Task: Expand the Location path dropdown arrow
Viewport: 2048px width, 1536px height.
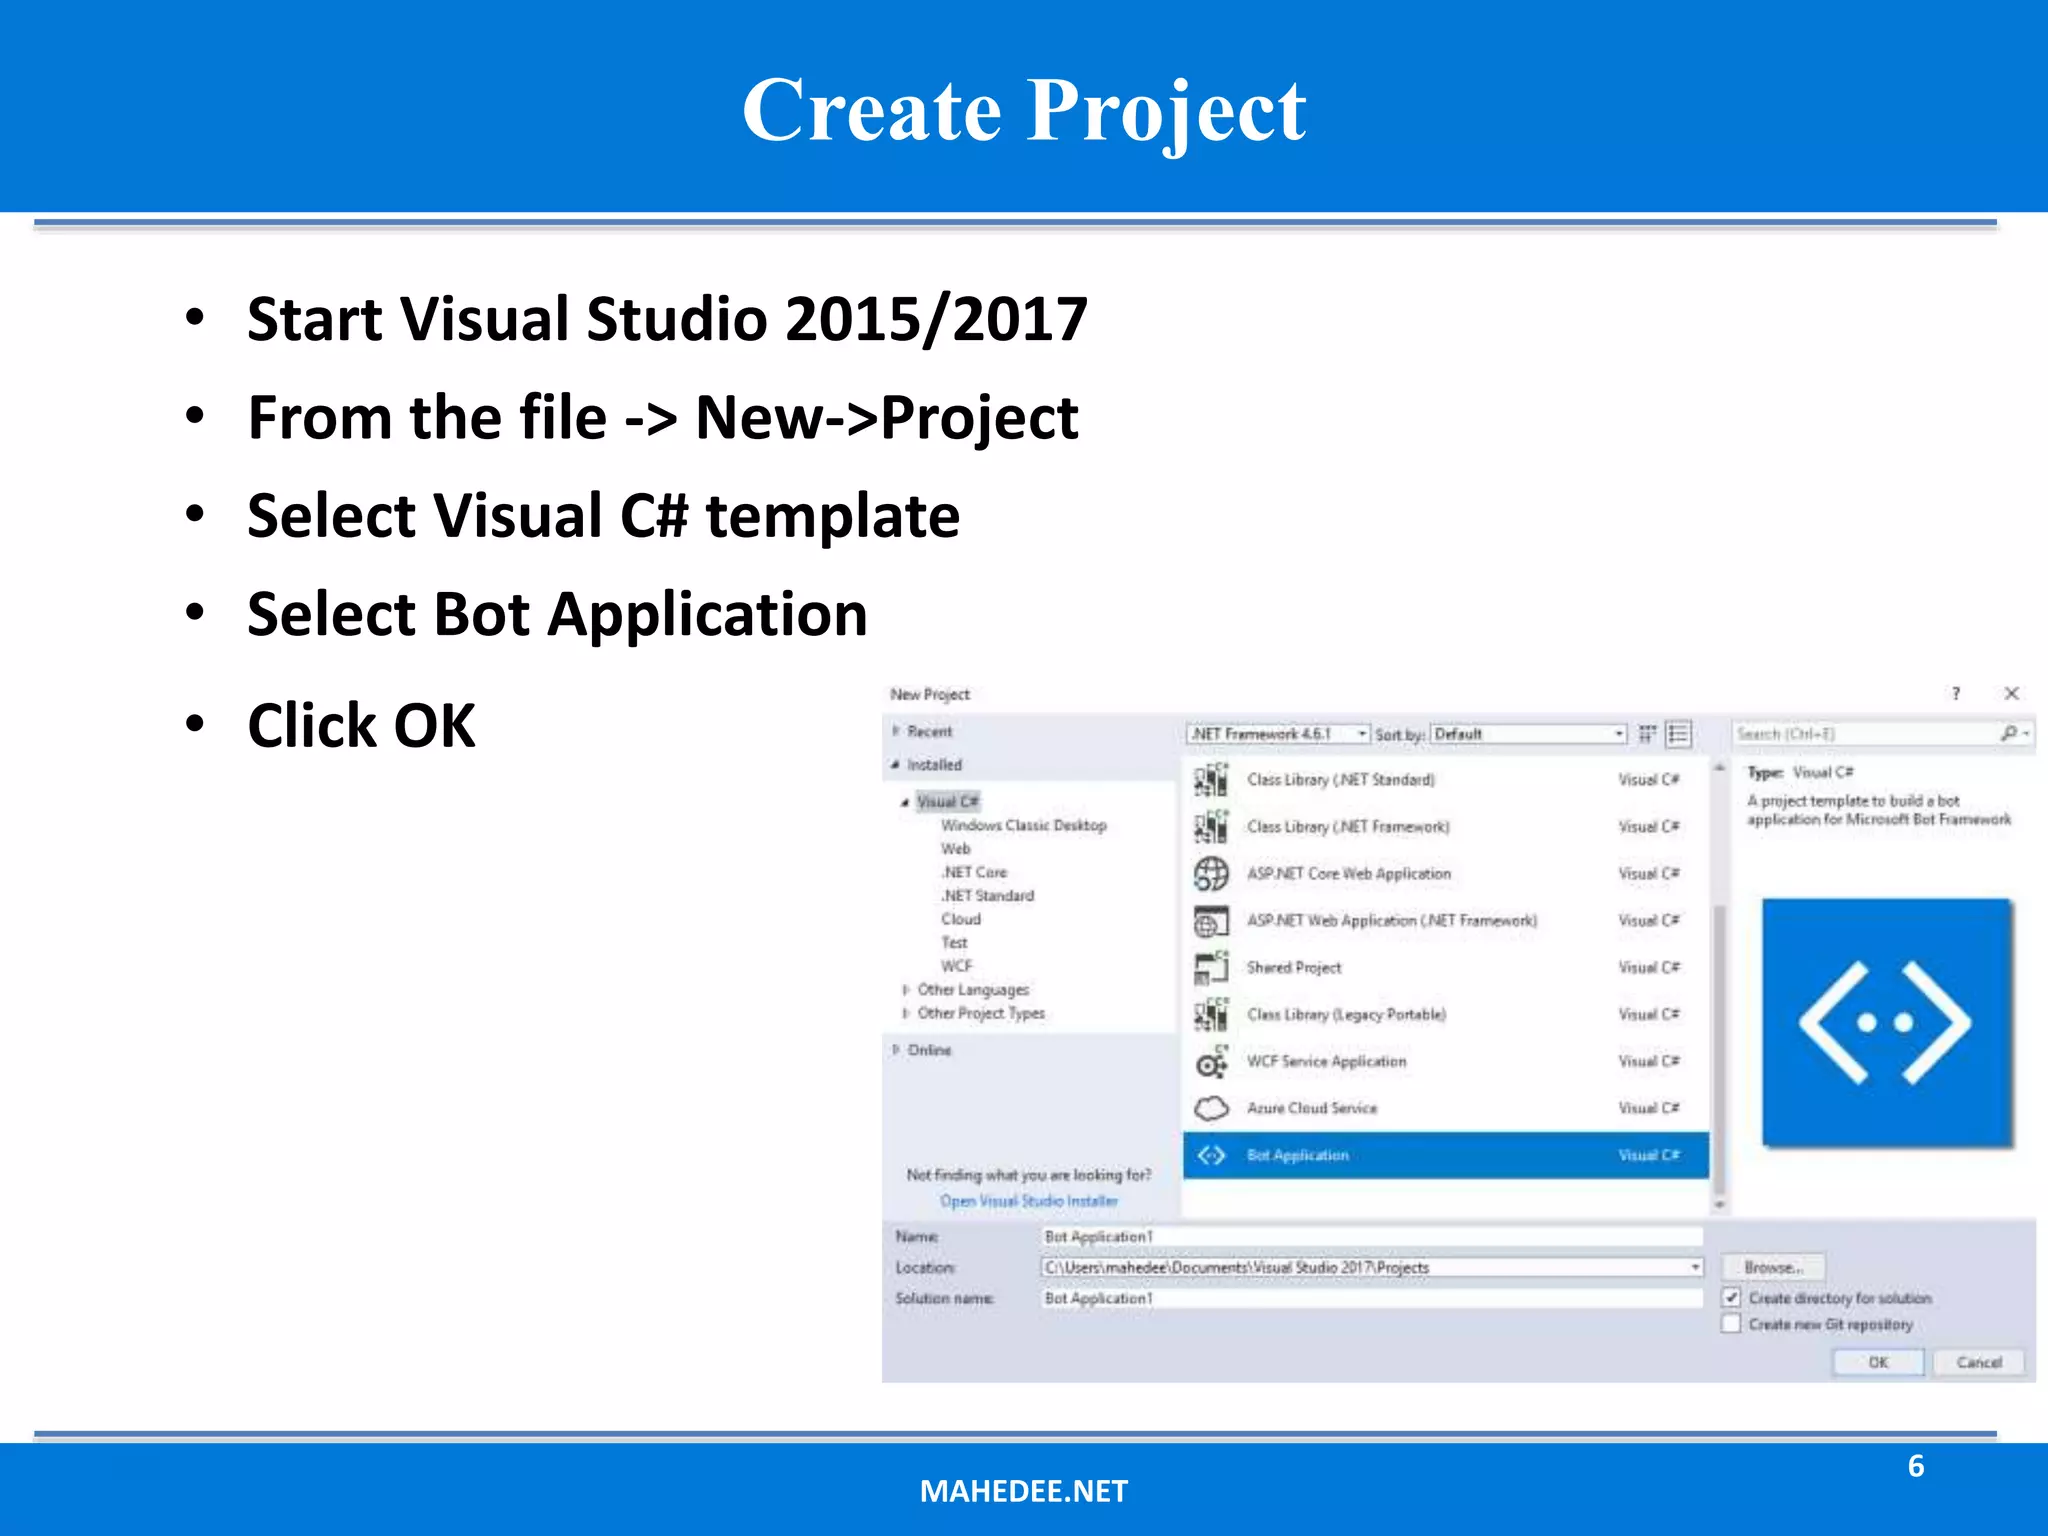Action: pyautogui.click(x=1695, y=1267)
